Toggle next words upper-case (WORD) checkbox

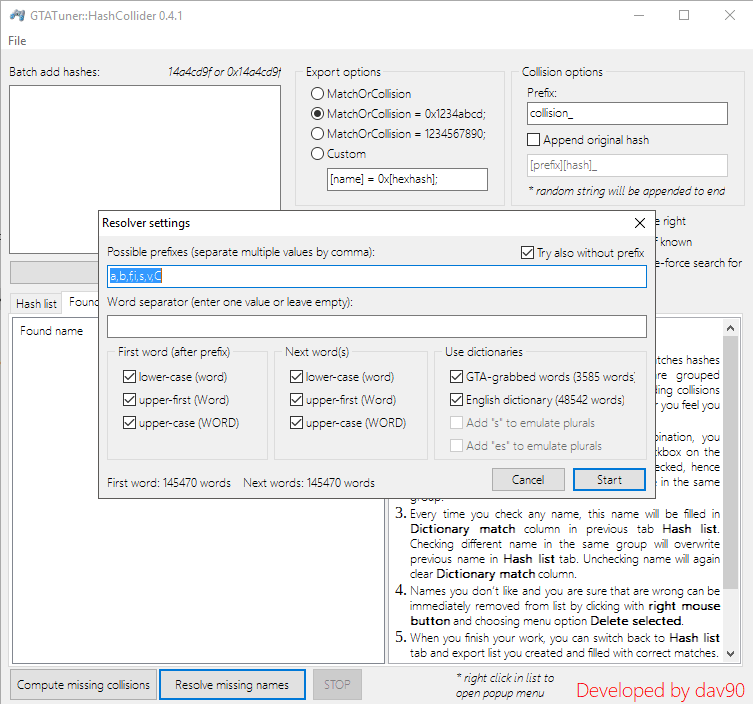(296, 423)
